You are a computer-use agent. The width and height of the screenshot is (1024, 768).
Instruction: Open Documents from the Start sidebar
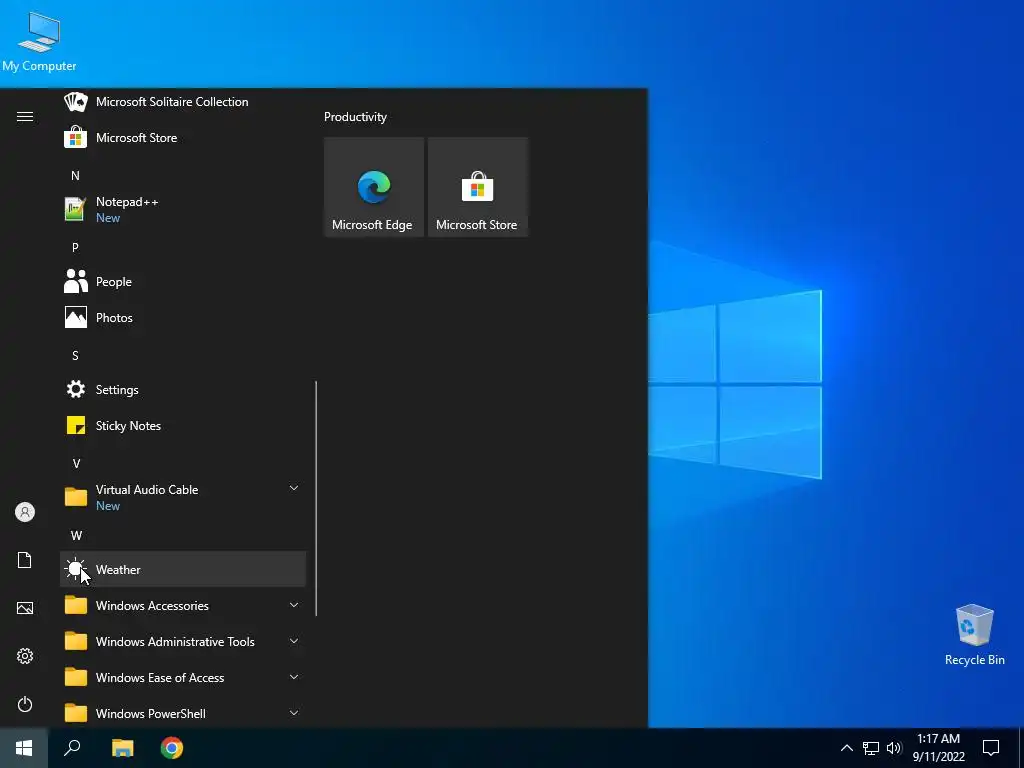point(25,560)
